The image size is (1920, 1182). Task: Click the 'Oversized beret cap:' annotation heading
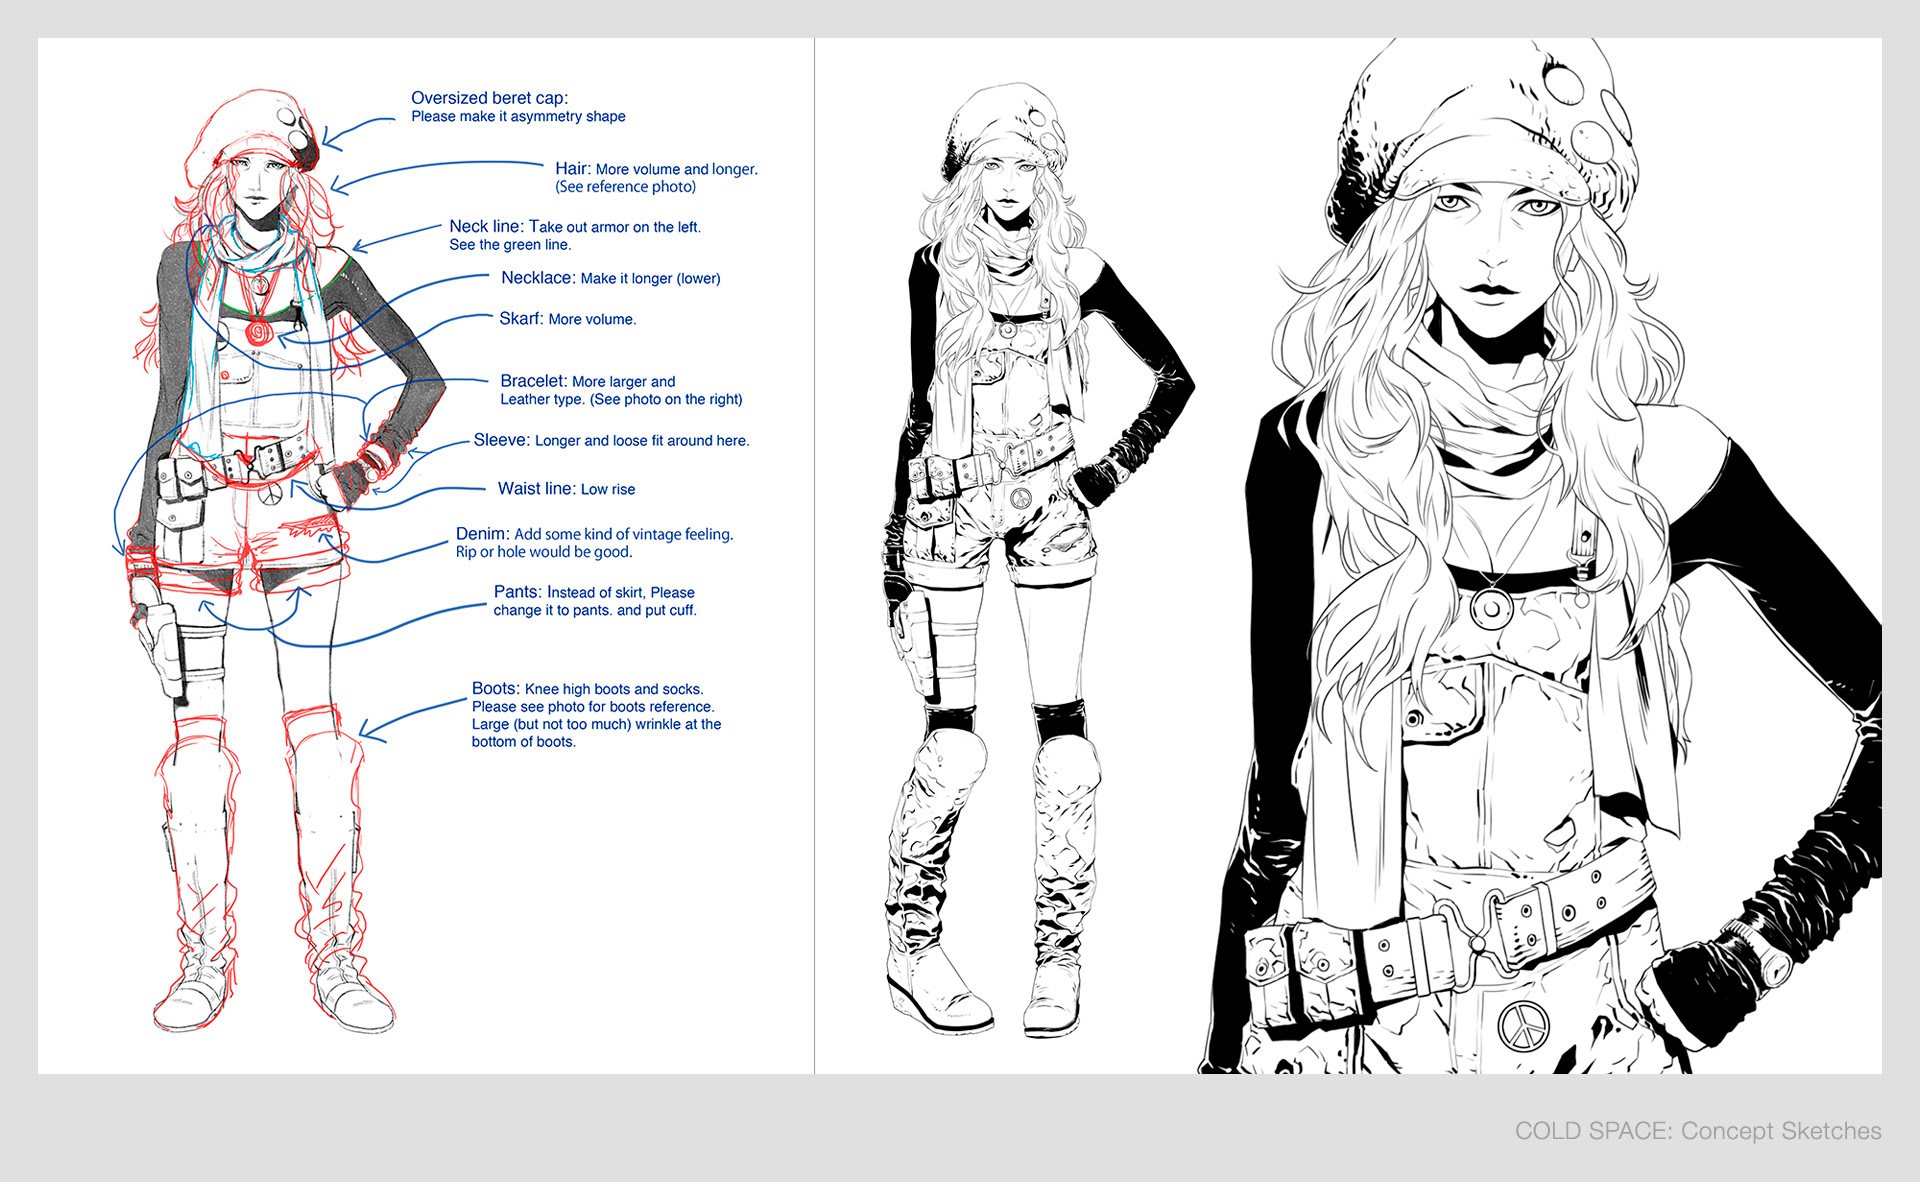click(x=489, y=98)
